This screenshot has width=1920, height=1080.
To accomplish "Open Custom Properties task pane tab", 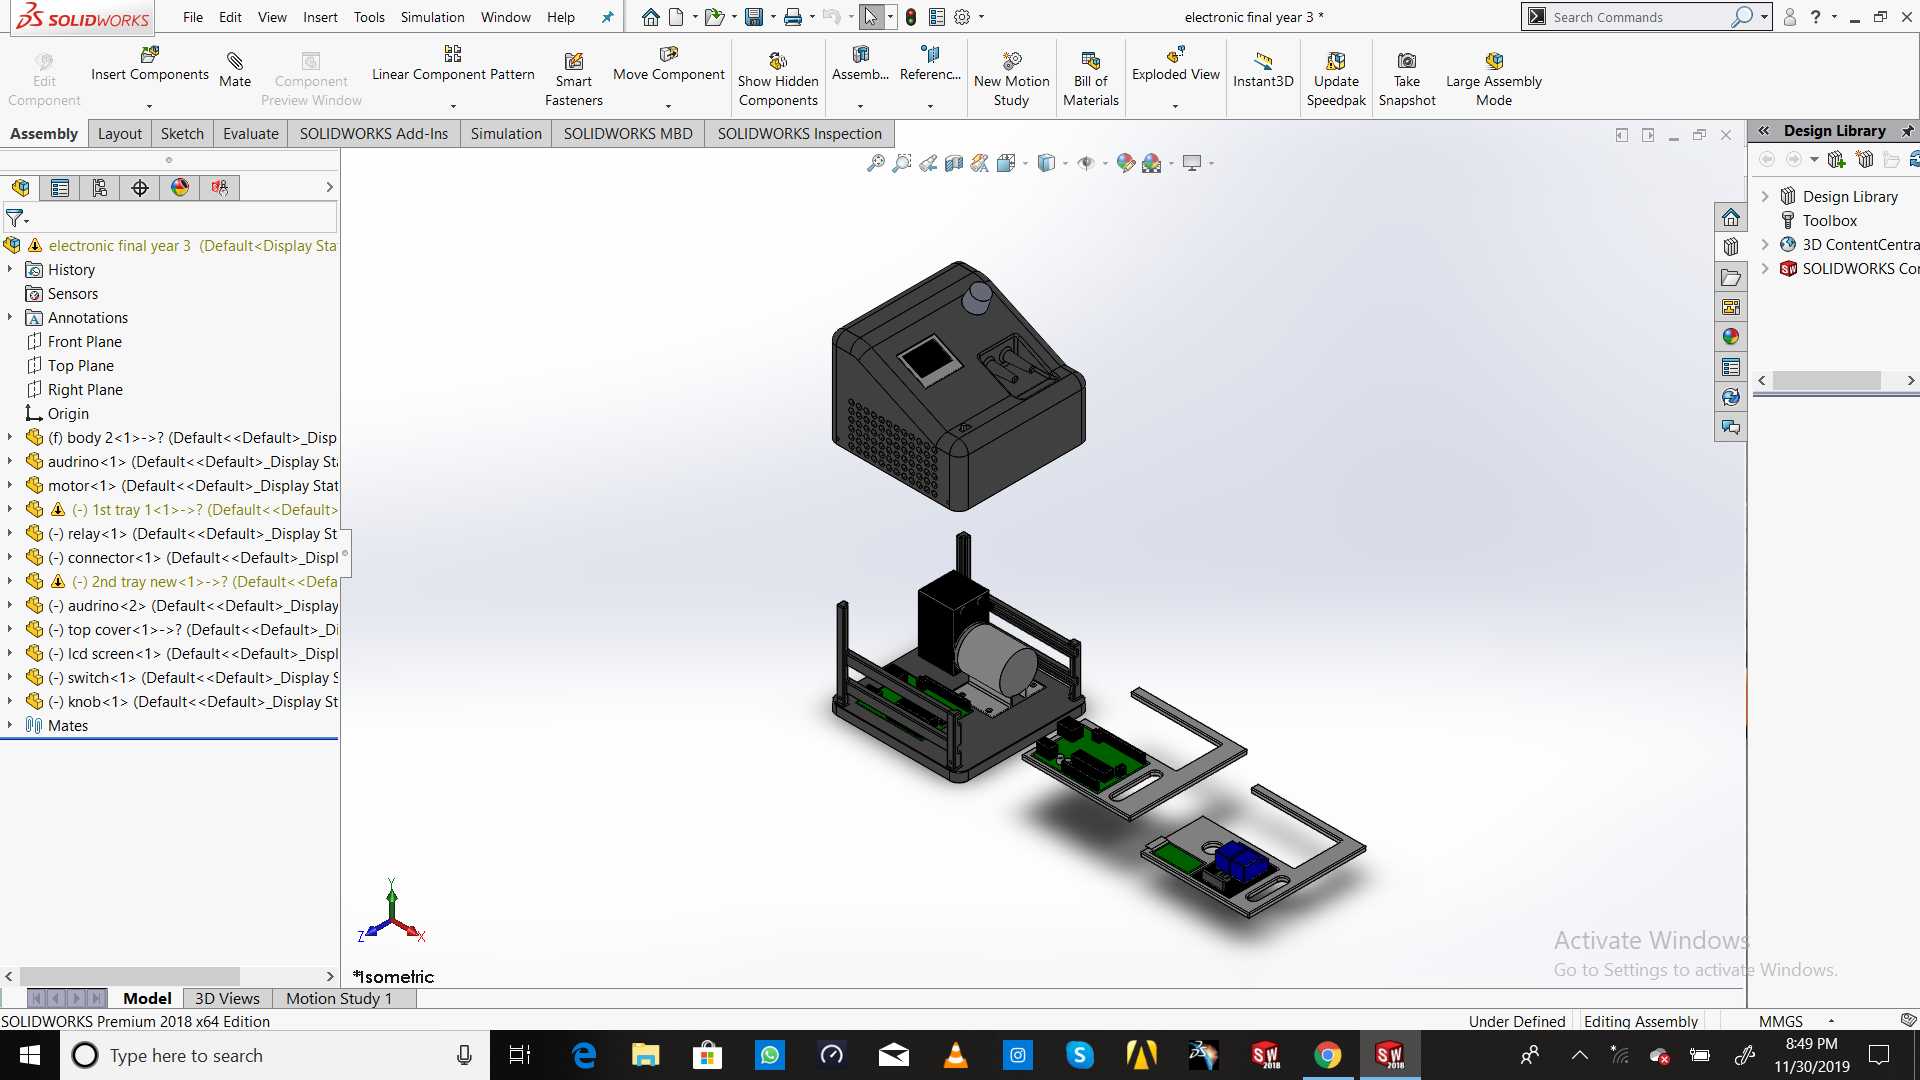I will coord(1731,367).
